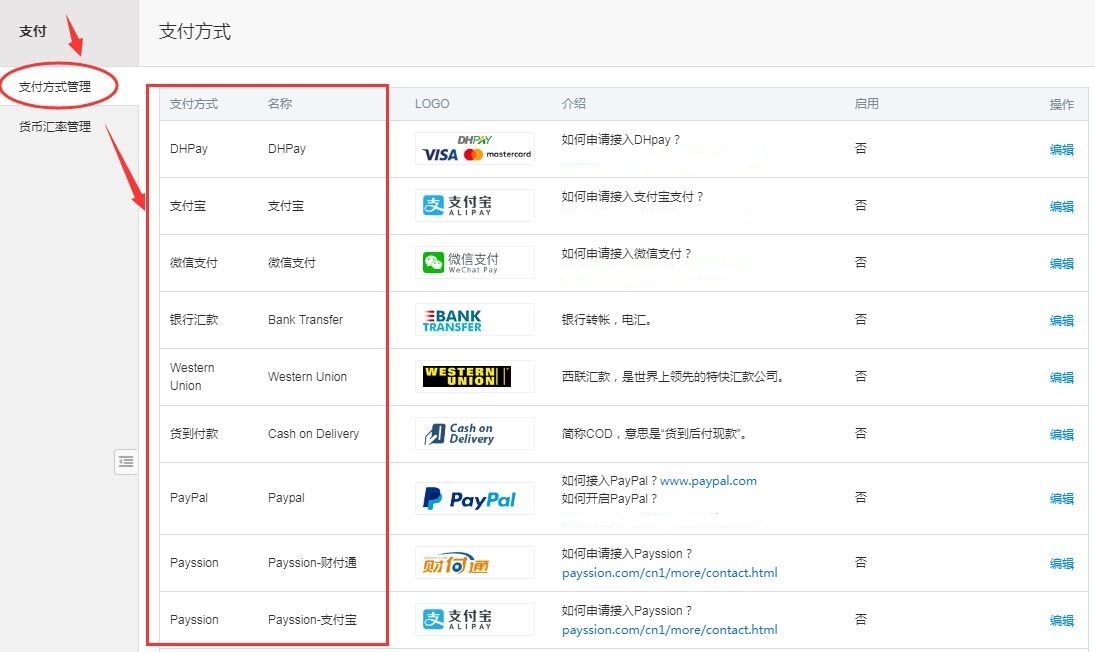Viewport: 1095px width, 652px height.
Task: Collapse the sidebar using the toggle icon
Action: tap(126, 461)
